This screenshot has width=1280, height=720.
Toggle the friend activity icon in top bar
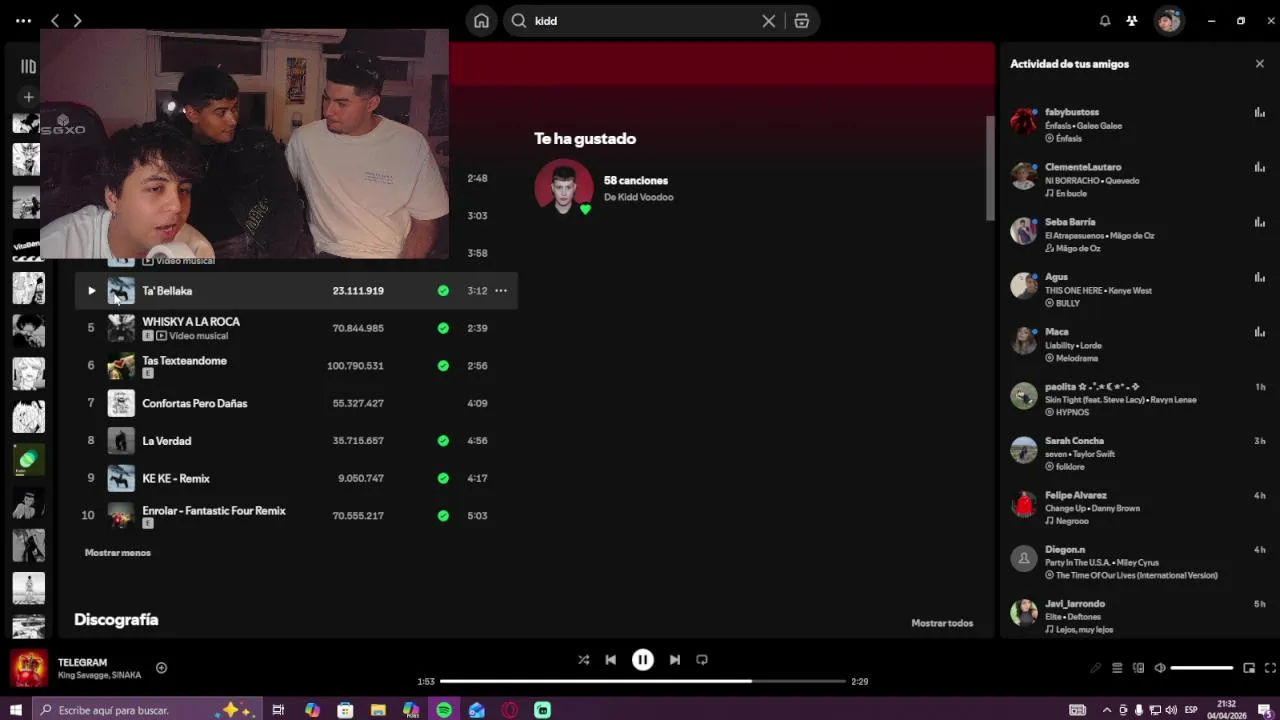coord(1132,21)
